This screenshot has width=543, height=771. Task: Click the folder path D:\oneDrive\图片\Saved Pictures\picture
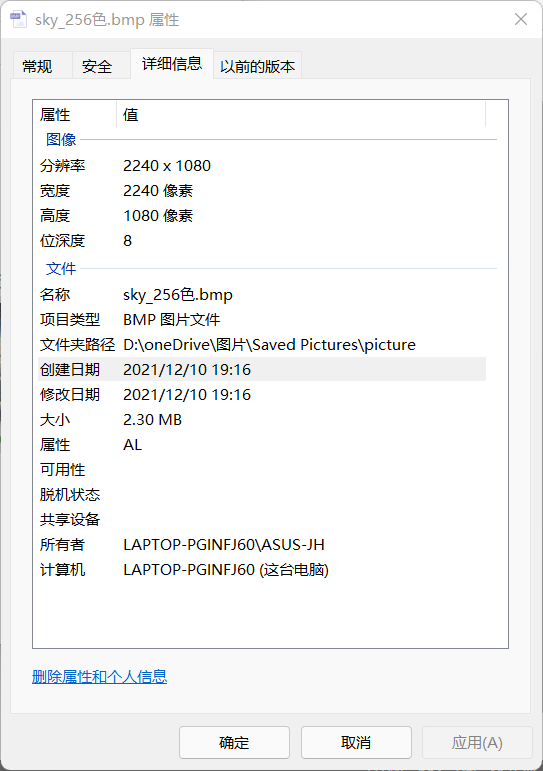tap(269, 345)
